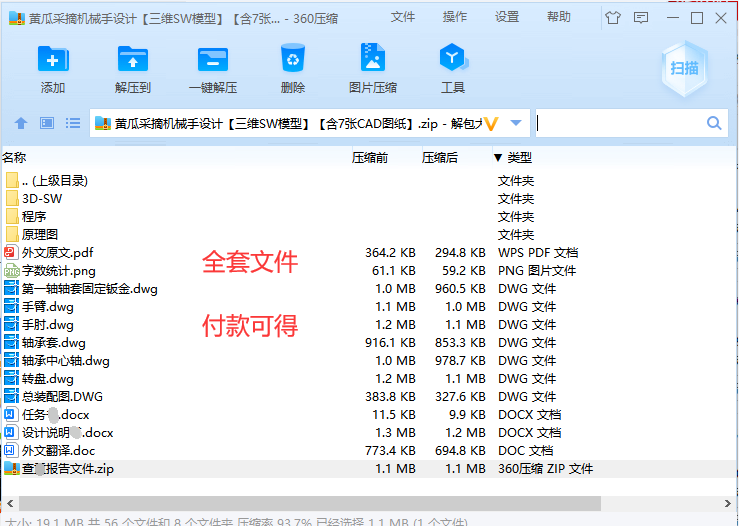
Task: Click the 添加 (Add) toolbar icon
Action: [53, 59]
